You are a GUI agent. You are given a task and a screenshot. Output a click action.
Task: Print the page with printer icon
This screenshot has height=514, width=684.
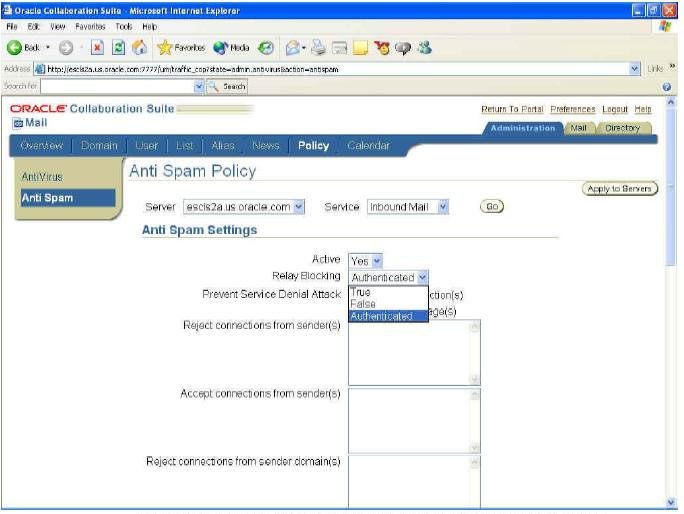pyautogui.click(x=318, y=48)
